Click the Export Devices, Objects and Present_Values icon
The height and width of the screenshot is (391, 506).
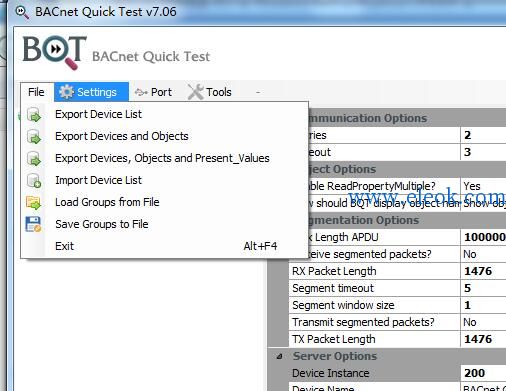click(34, 158)
